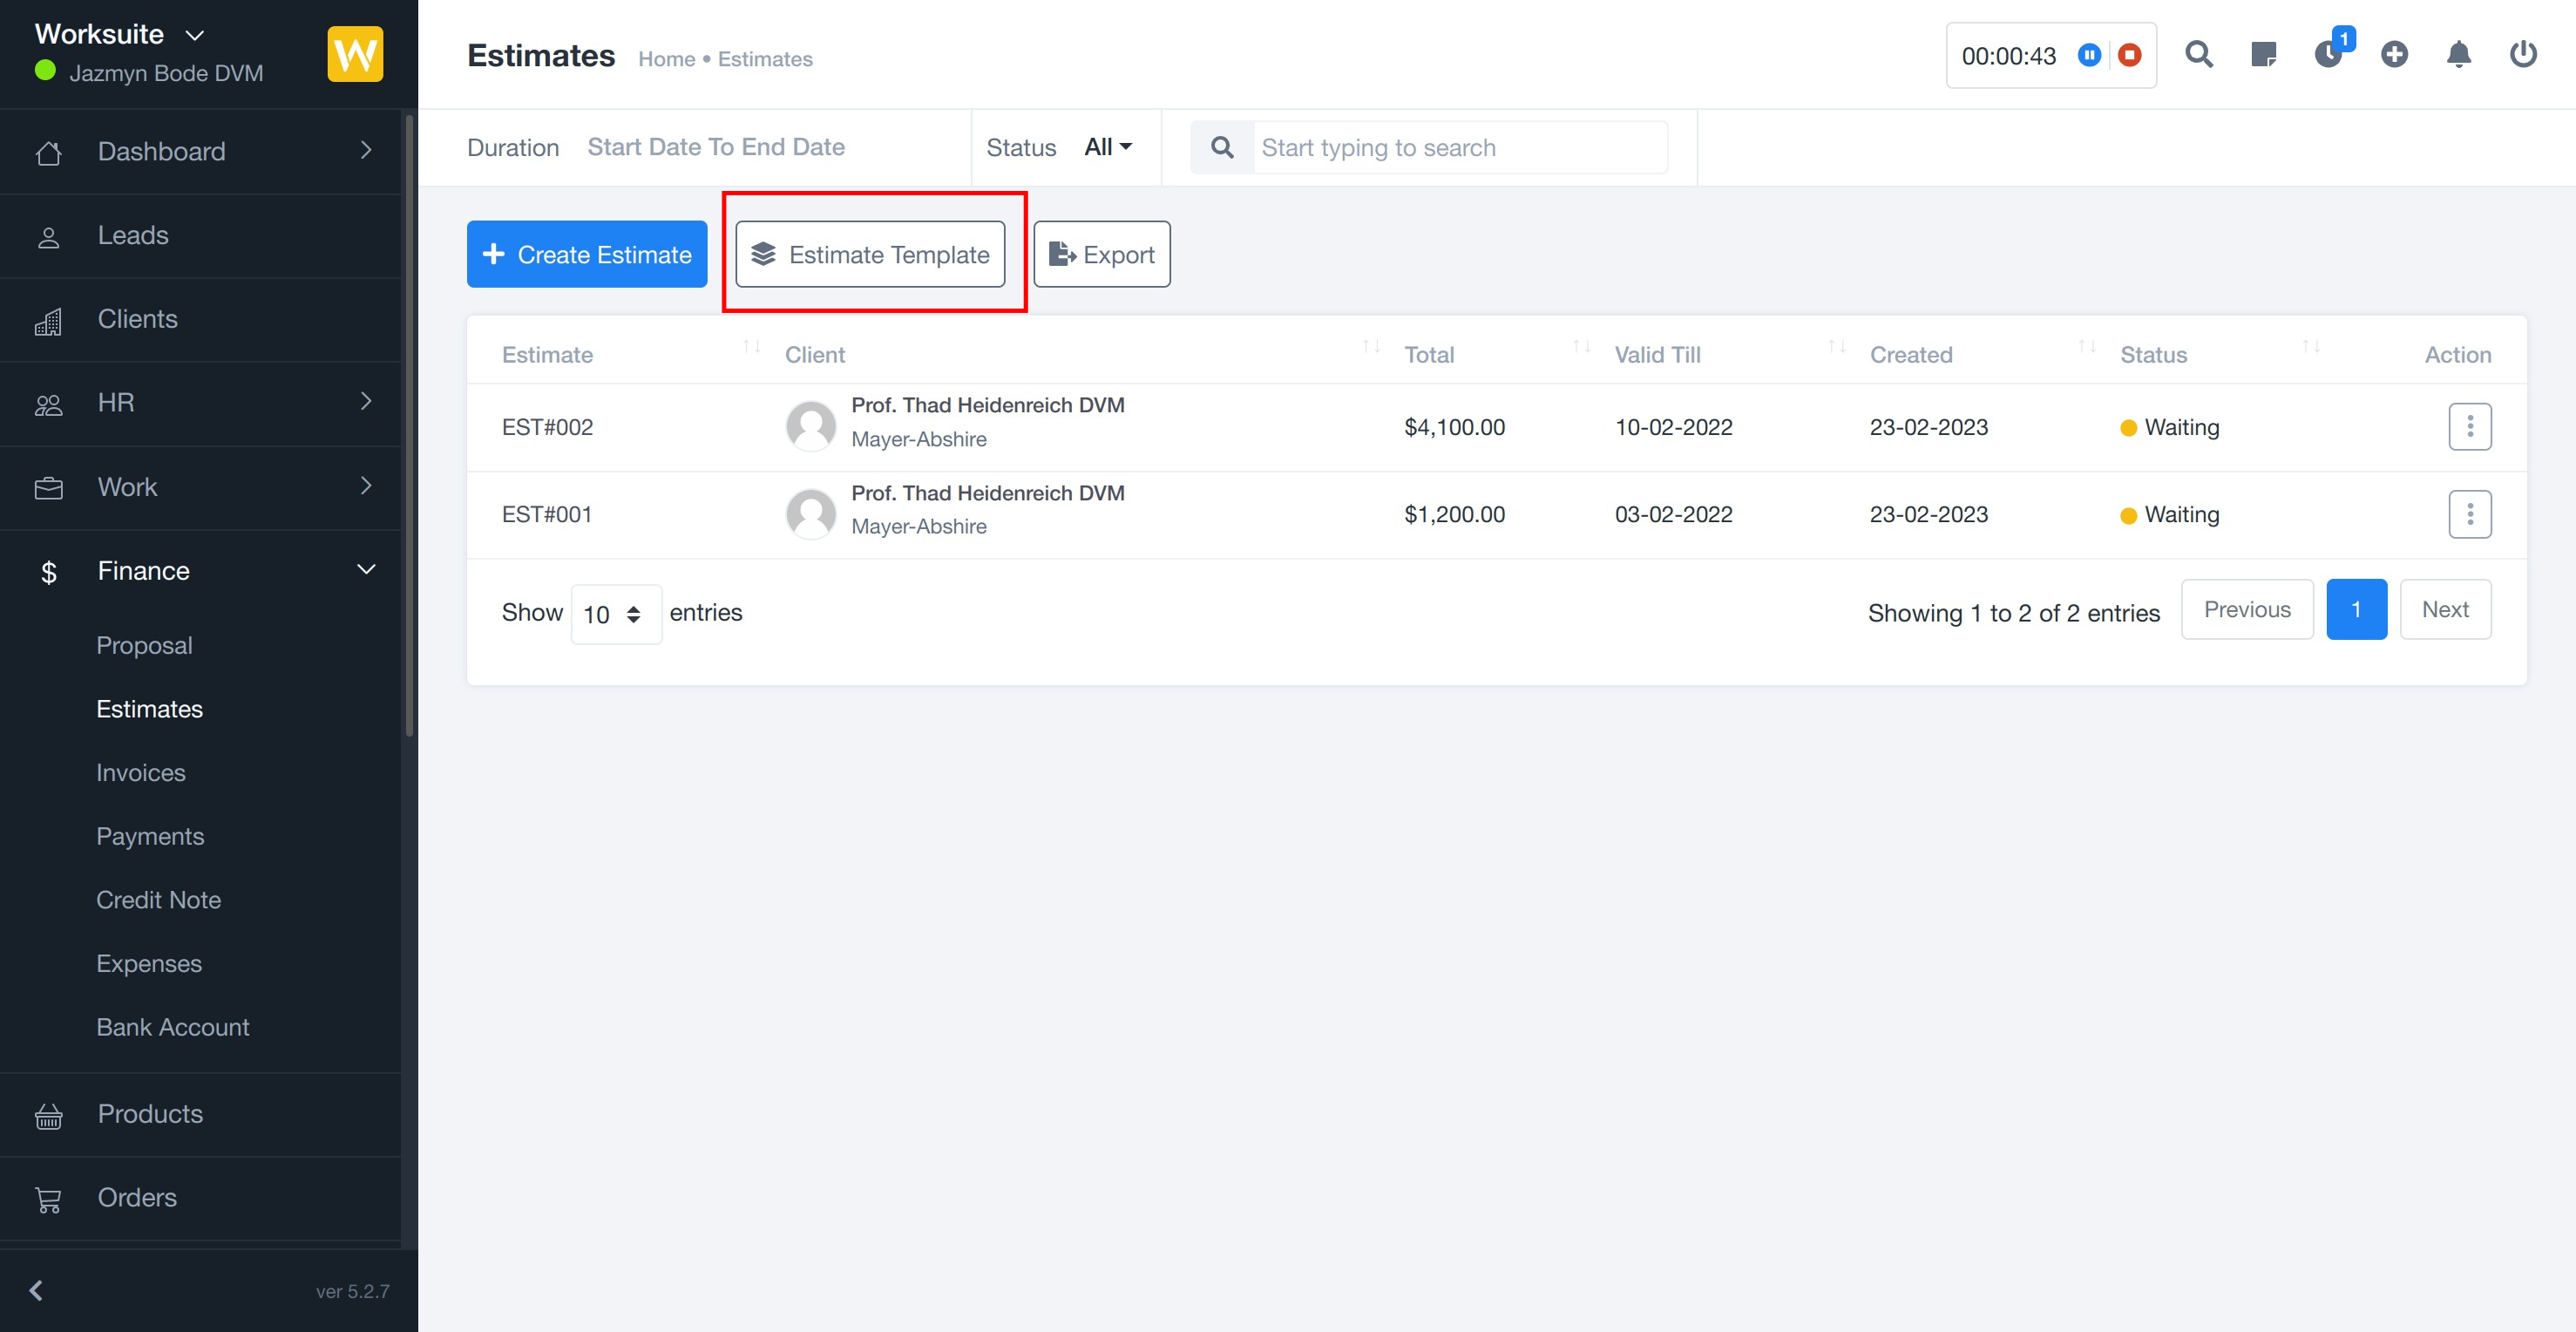Open Invoices in the Finance submenu
Screen dimensions: 2576x1332
(141, 772)
